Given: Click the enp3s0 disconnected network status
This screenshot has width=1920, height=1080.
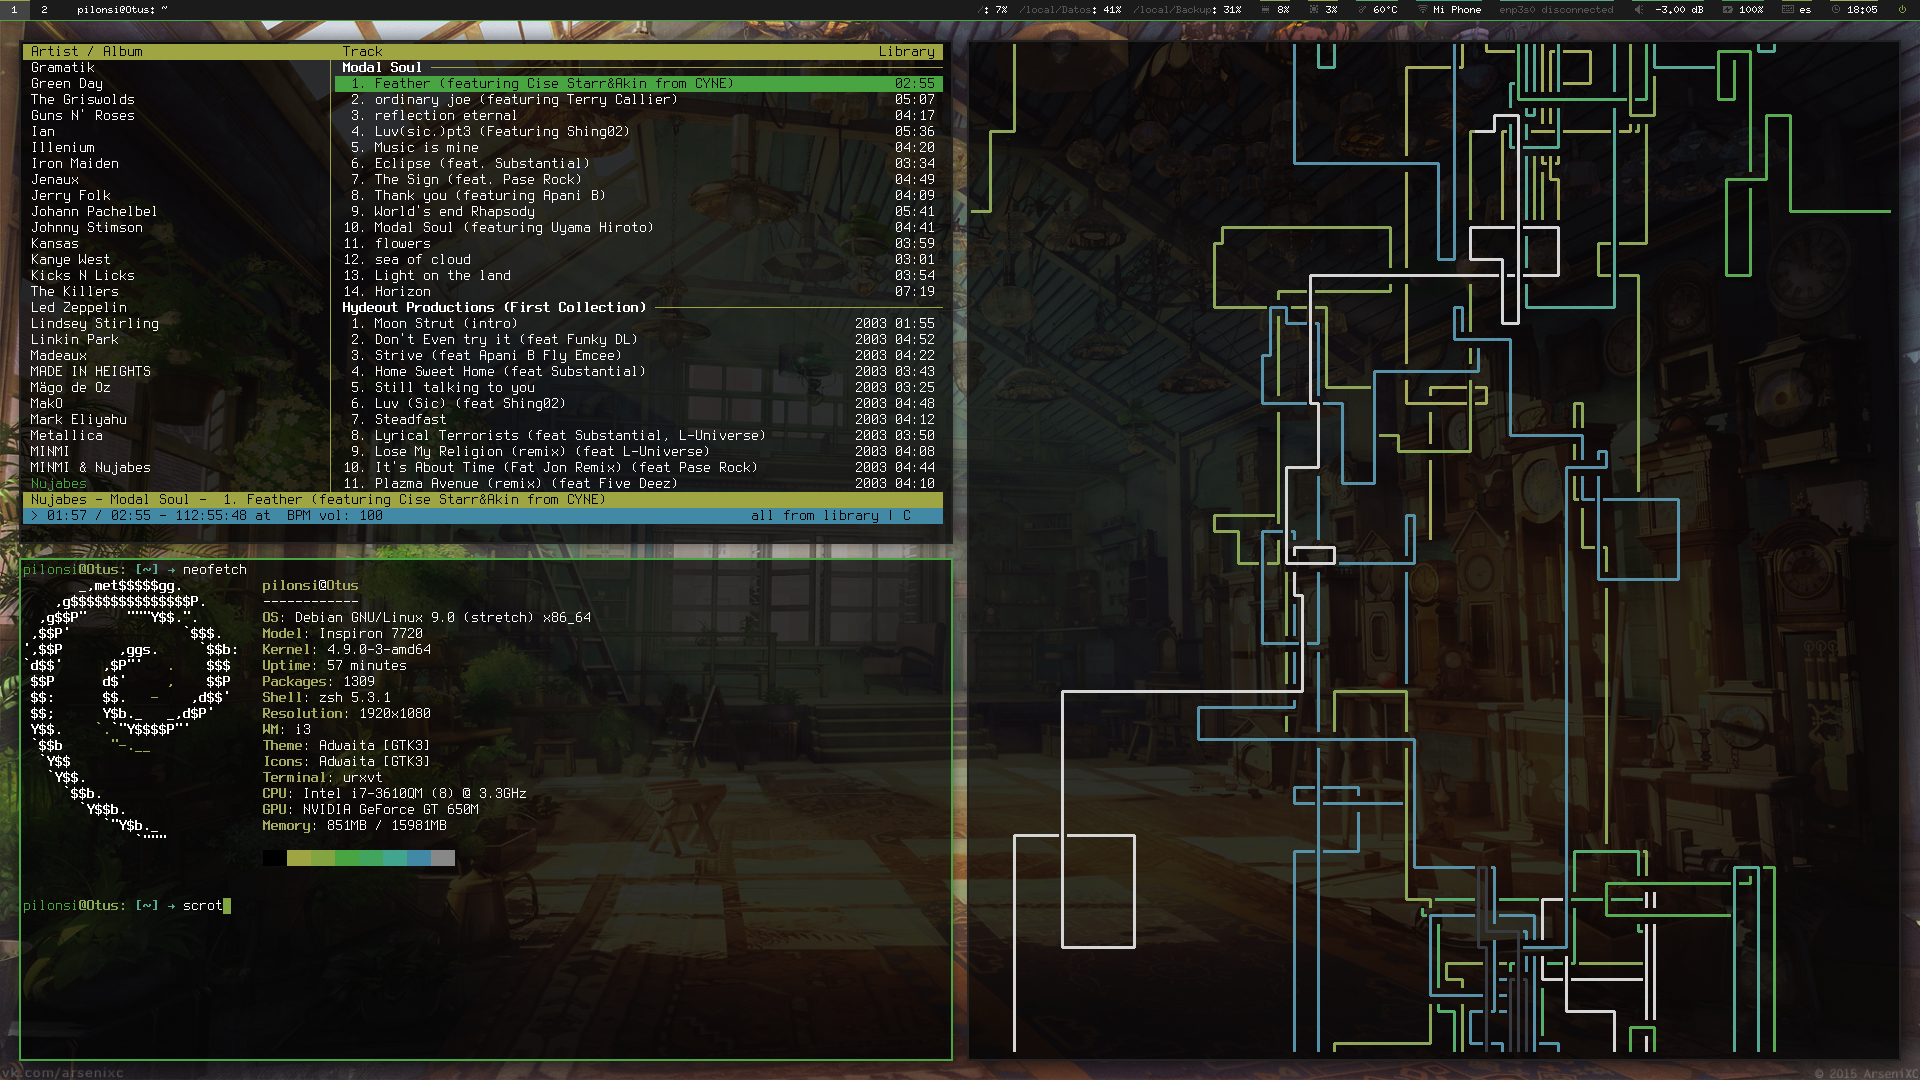Looking at the screenshot, I should pyautogui.click(x=1555, y=9).
